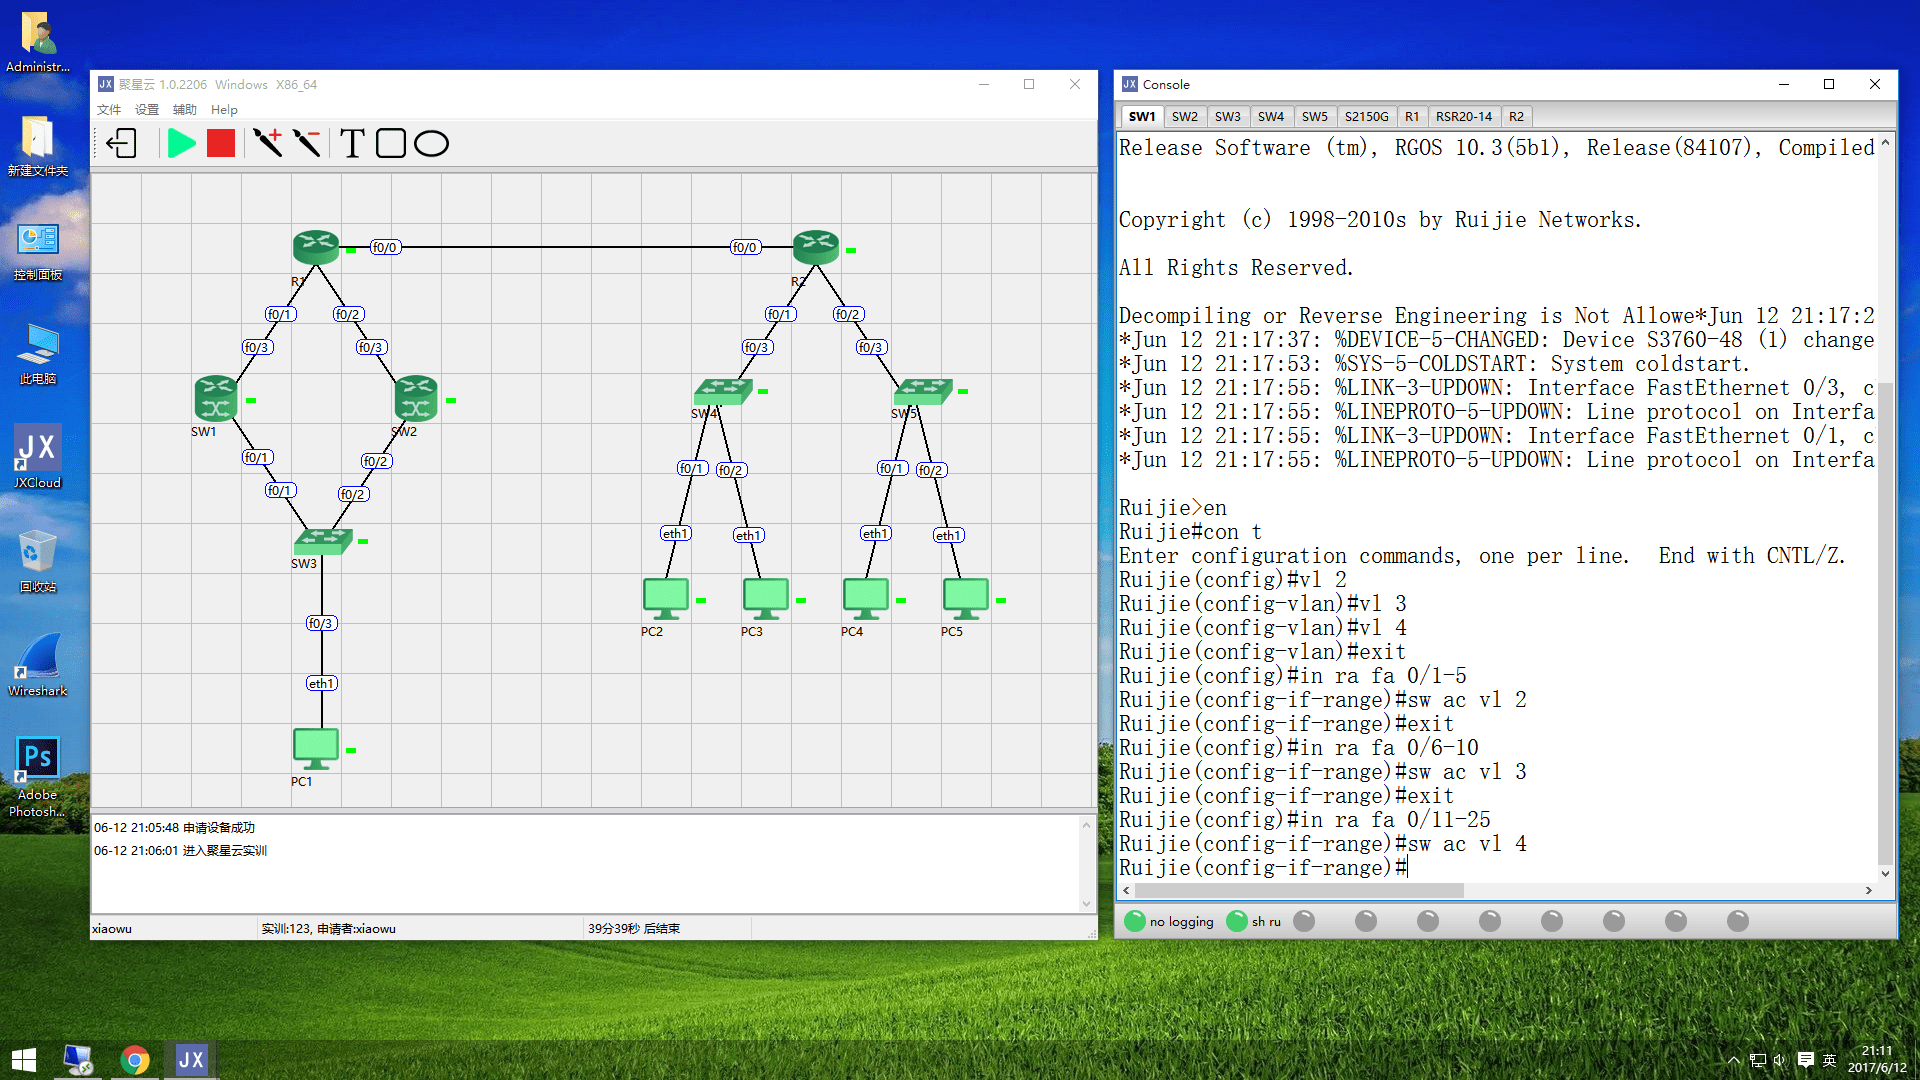Select the ellipse drawing tool
The height and width of the screenshot is (1080, 1920).
tap(431, 143)
